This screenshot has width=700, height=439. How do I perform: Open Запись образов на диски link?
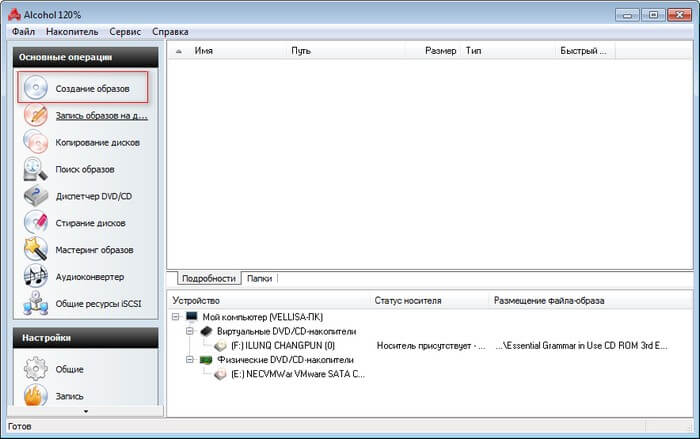[x=101, y=115]
